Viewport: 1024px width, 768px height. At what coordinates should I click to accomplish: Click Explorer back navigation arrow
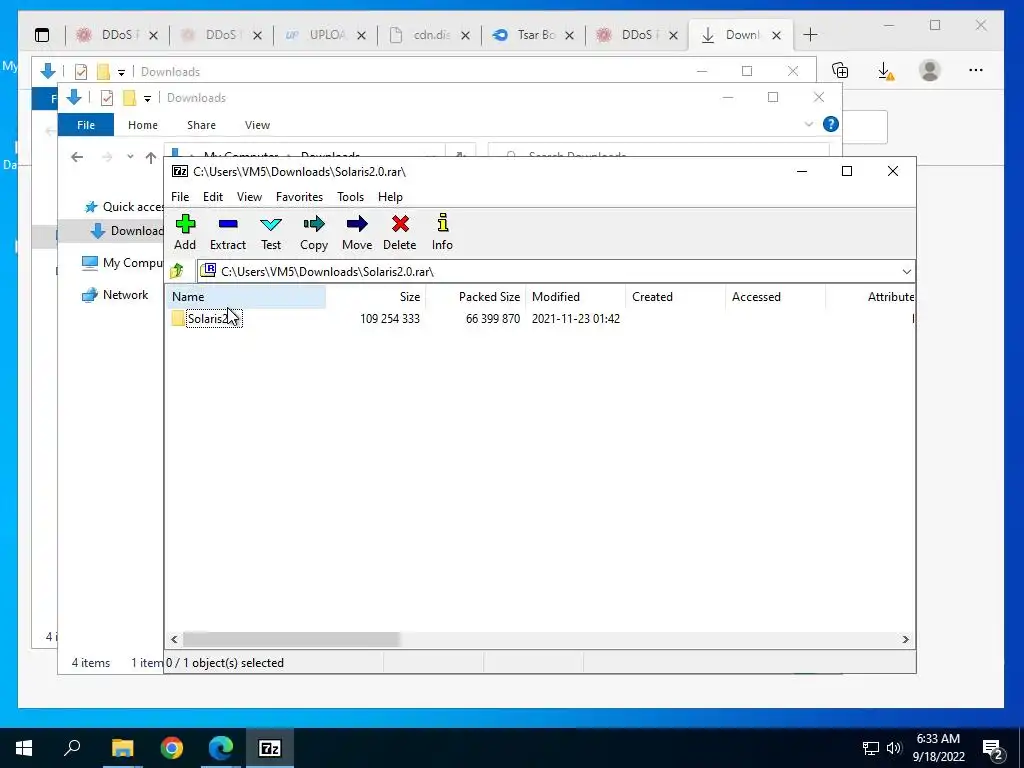tap(77, 157)
